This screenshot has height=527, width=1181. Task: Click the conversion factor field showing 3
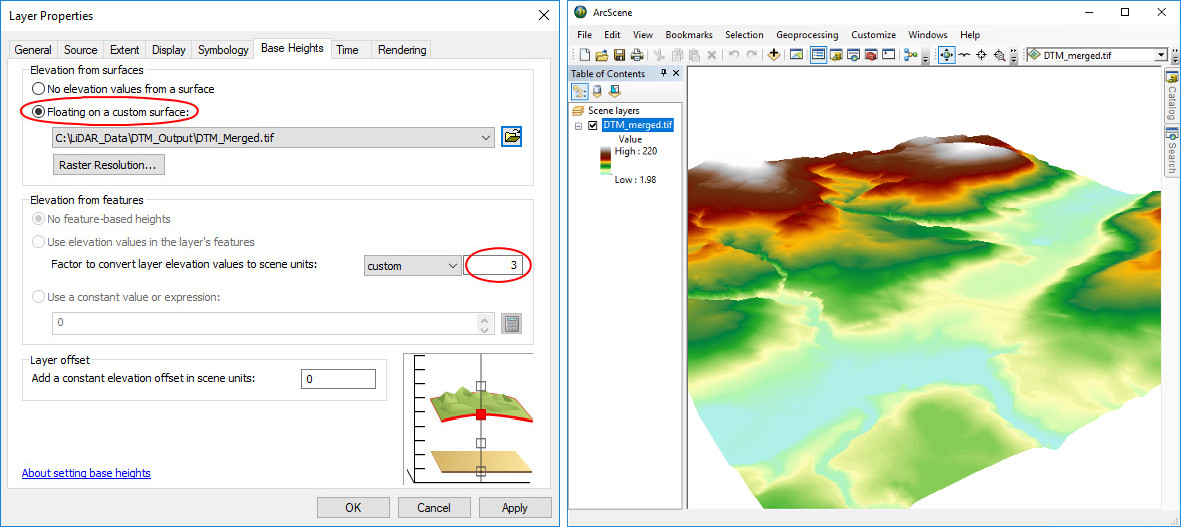pos(495,266)
